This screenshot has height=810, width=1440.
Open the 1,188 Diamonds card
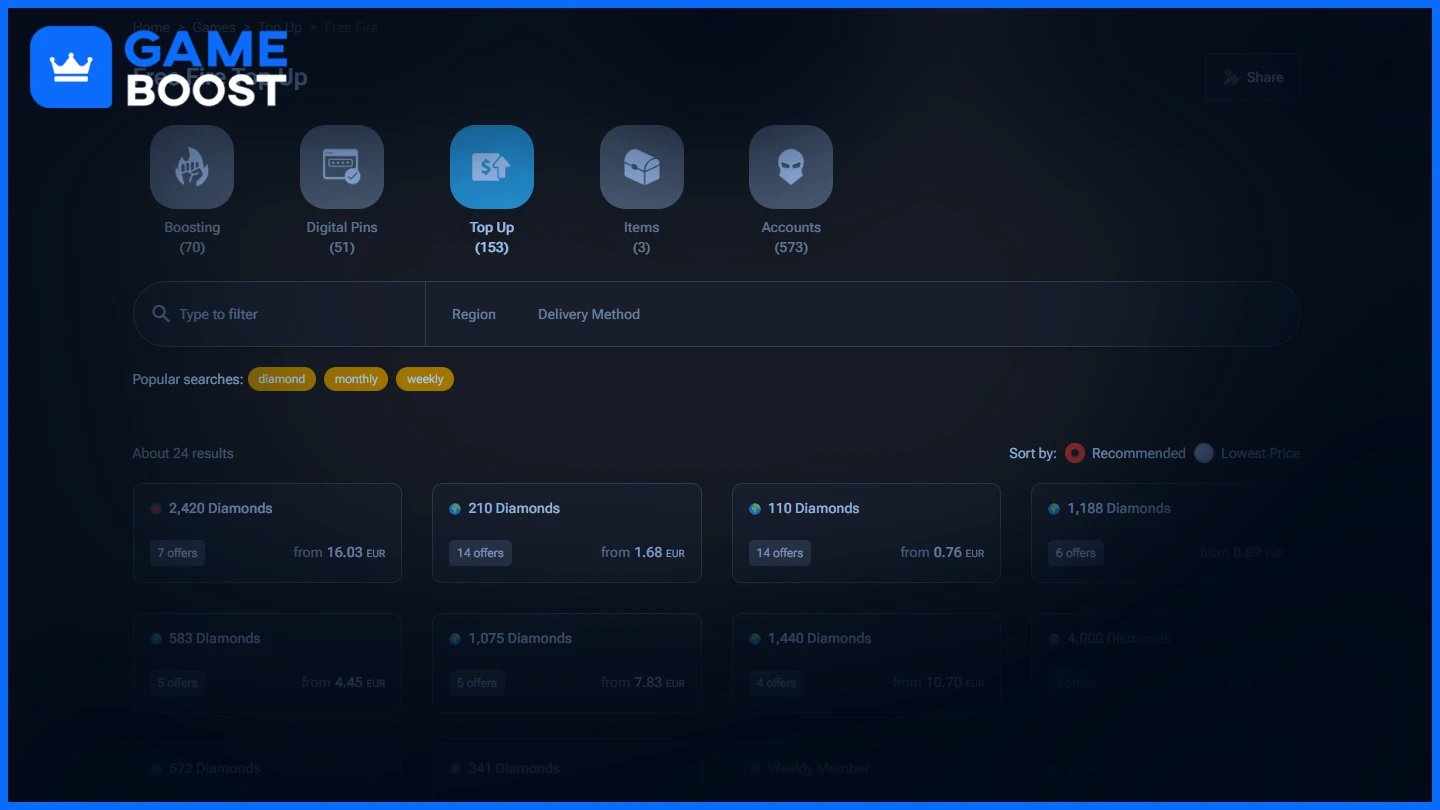(x=1166, y=533)
